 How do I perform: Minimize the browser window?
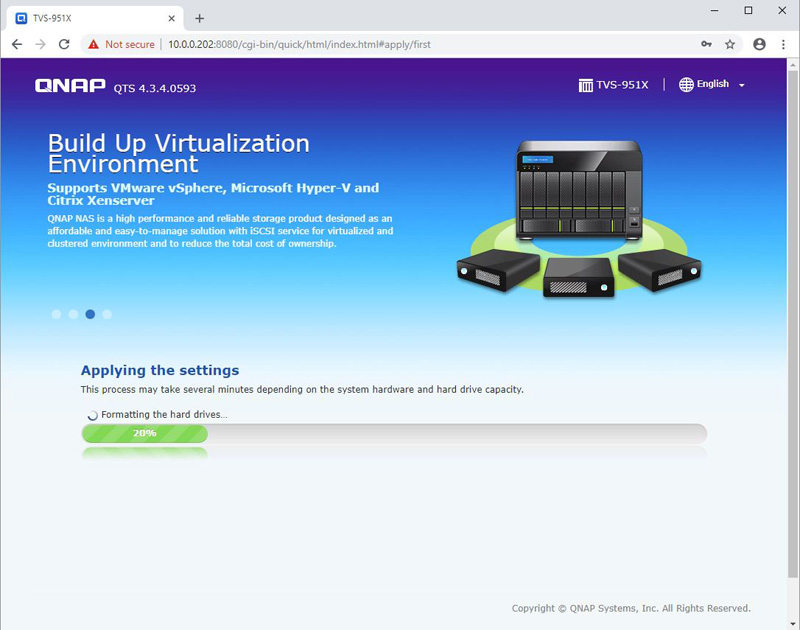tap(714, 10)
